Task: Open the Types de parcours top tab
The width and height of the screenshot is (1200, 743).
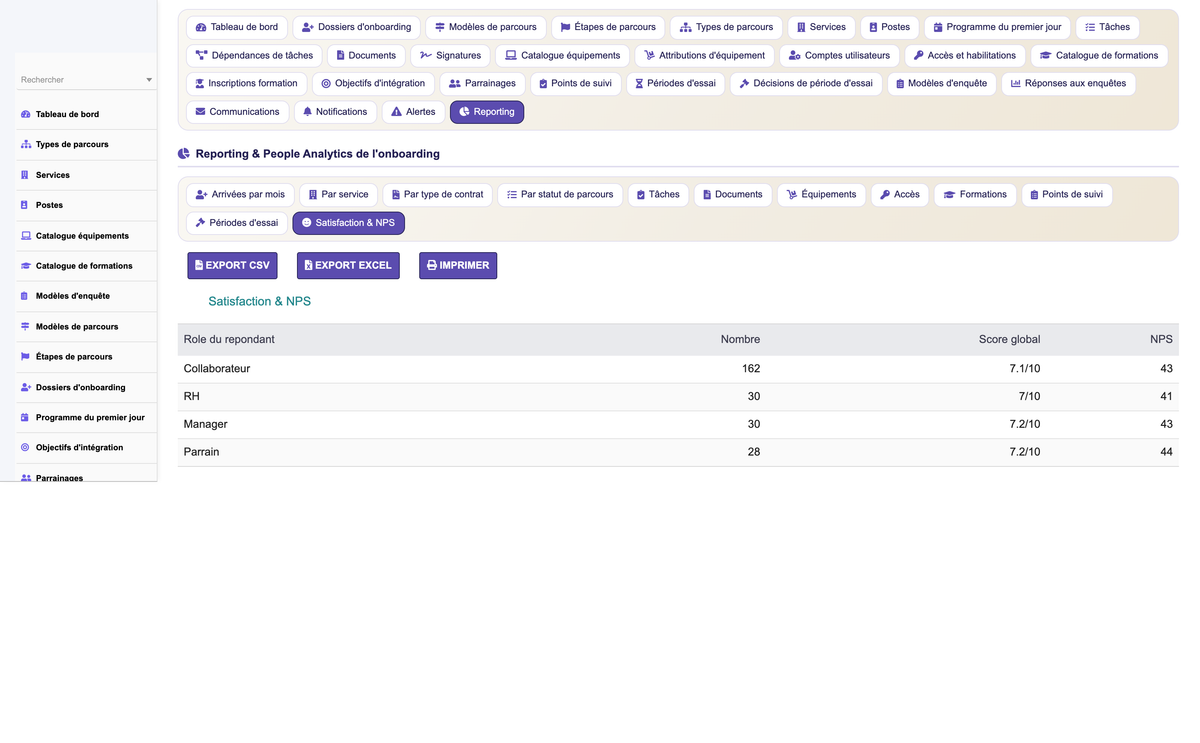Action: pyautogui.click(x=727, y=27)
